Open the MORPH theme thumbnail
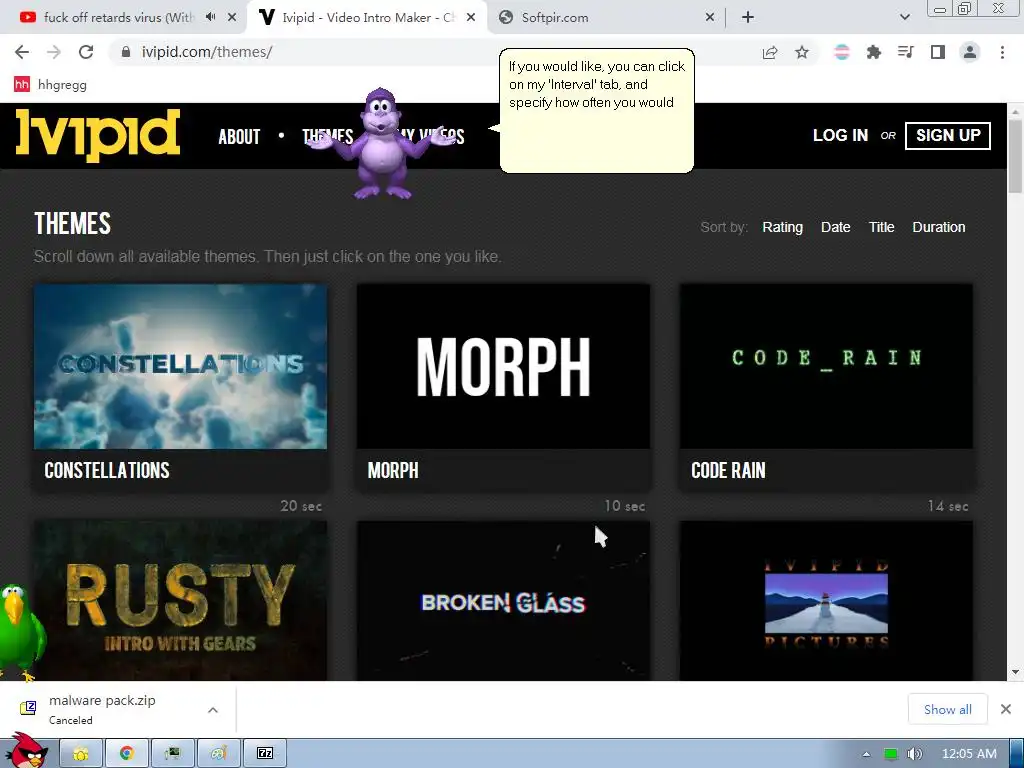Image resolution: width=1024 pixels, height=768 pixels. (x=503, y=366)
